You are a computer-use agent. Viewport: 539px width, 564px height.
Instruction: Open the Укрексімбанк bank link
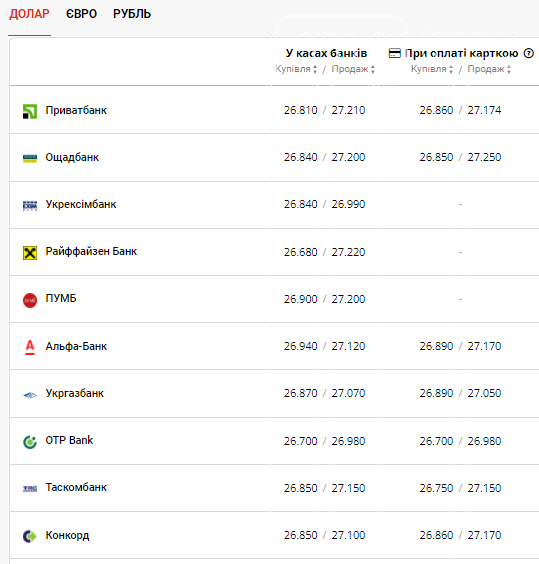coord(81,204)
